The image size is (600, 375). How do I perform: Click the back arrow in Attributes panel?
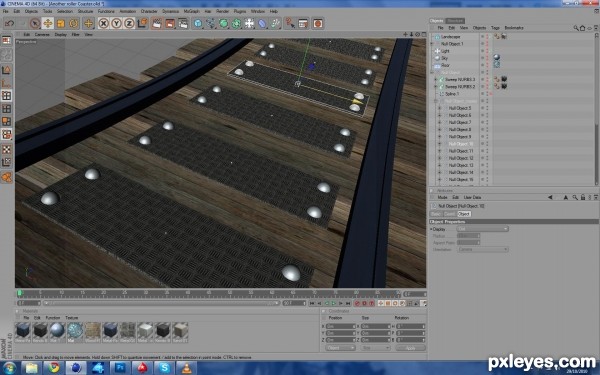(550, 197)
